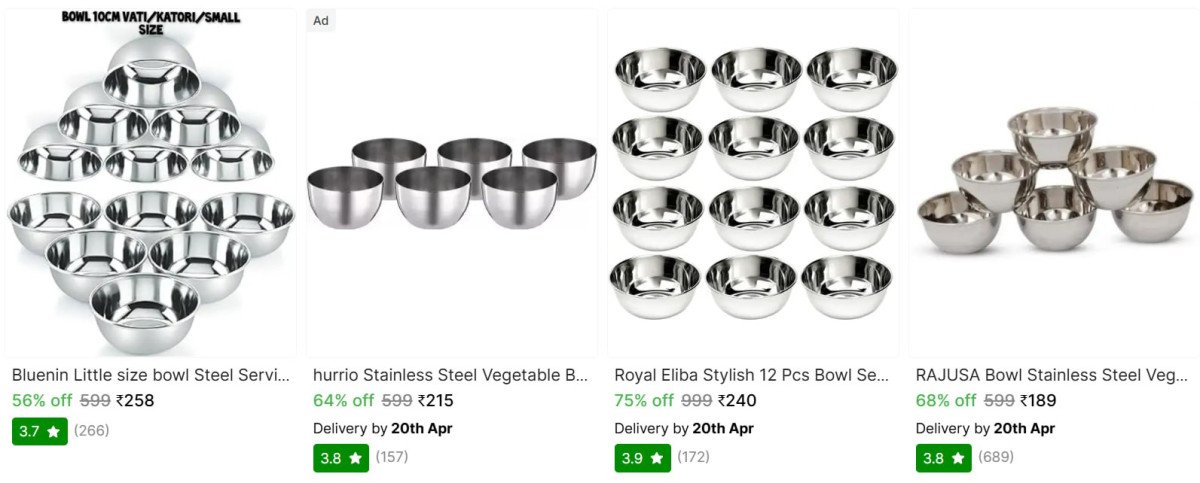The image size is (1200, 483).
Task: Click the RAJUSA Bowl Stainless Steel title
Action: coord(1052,375)
